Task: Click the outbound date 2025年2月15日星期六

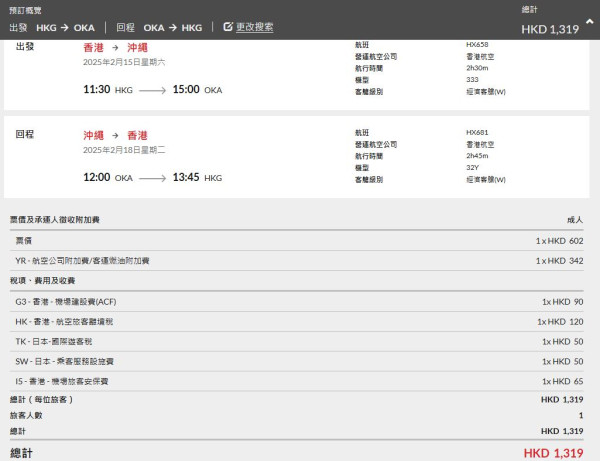Action: (x=124, y=62)
